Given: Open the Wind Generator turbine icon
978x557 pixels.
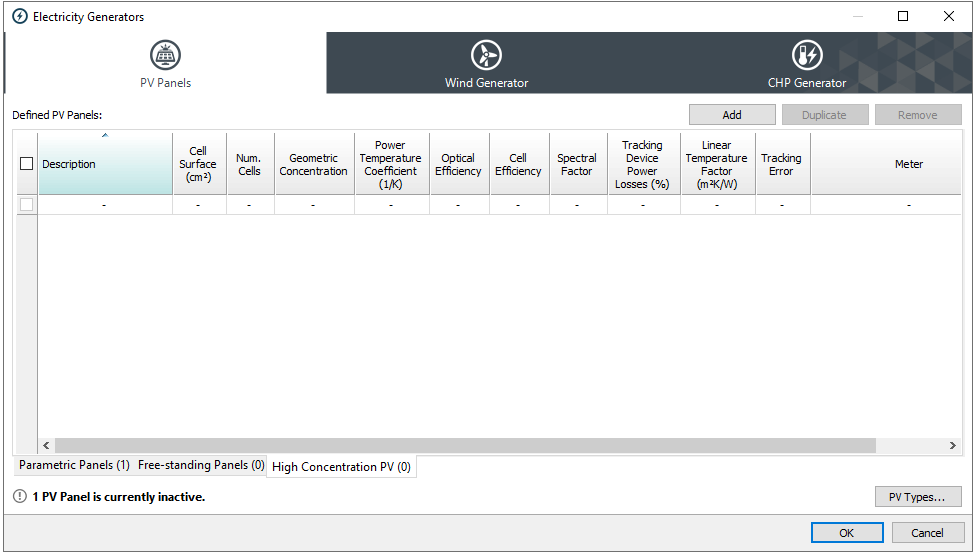Looking at the screenshot, I should 486,55.
